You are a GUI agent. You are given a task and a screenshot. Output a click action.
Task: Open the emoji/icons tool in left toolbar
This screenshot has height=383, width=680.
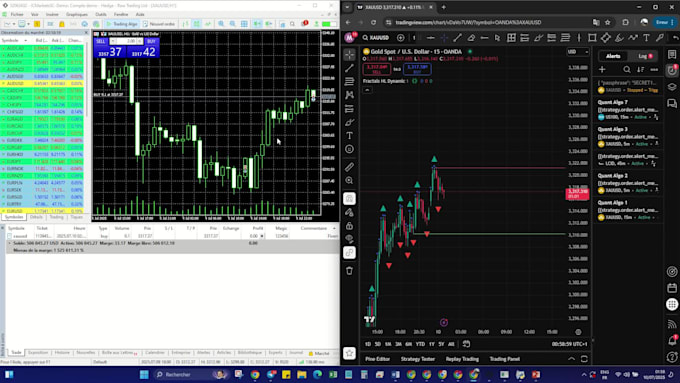(350, 149)
